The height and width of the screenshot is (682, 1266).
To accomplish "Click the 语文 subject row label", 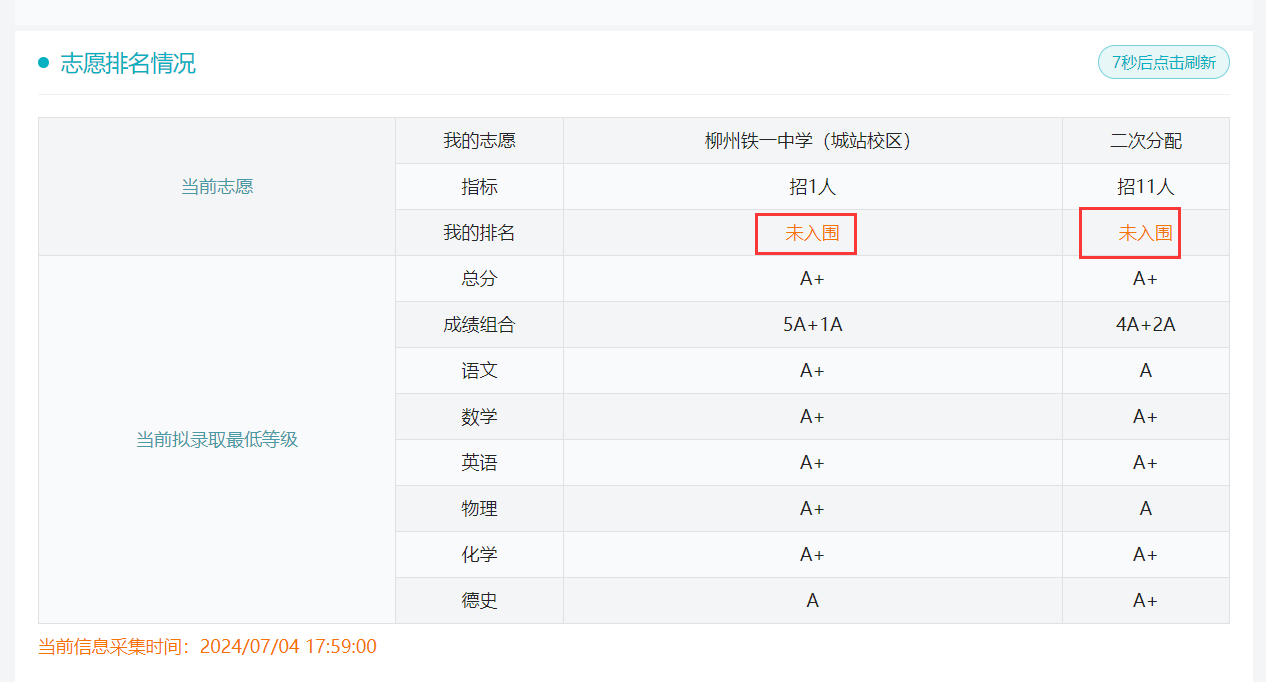I will [479, 371].
